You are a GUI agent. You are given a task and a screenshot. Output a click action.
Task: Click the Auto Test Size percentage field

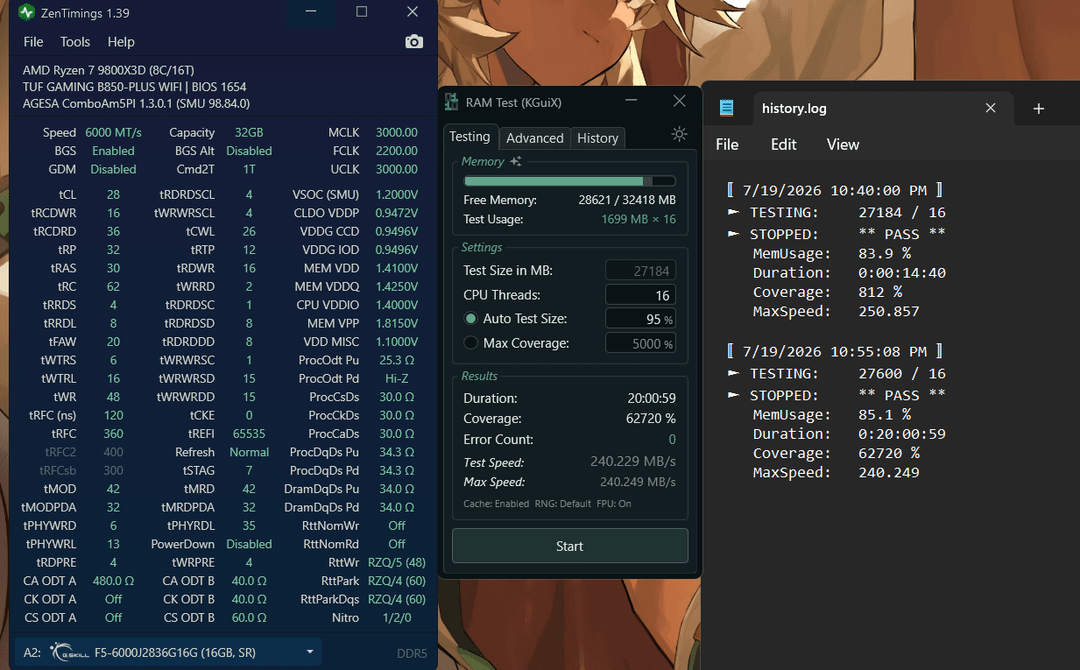pyautogui.click(x=641, y=319)
